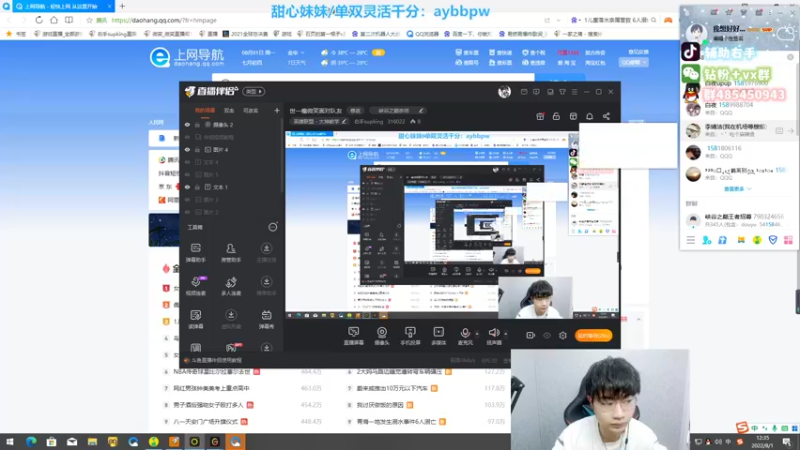Expand the speaker options arrow
Viewport: 800px width, 450px height.
[x=506, y=334]
